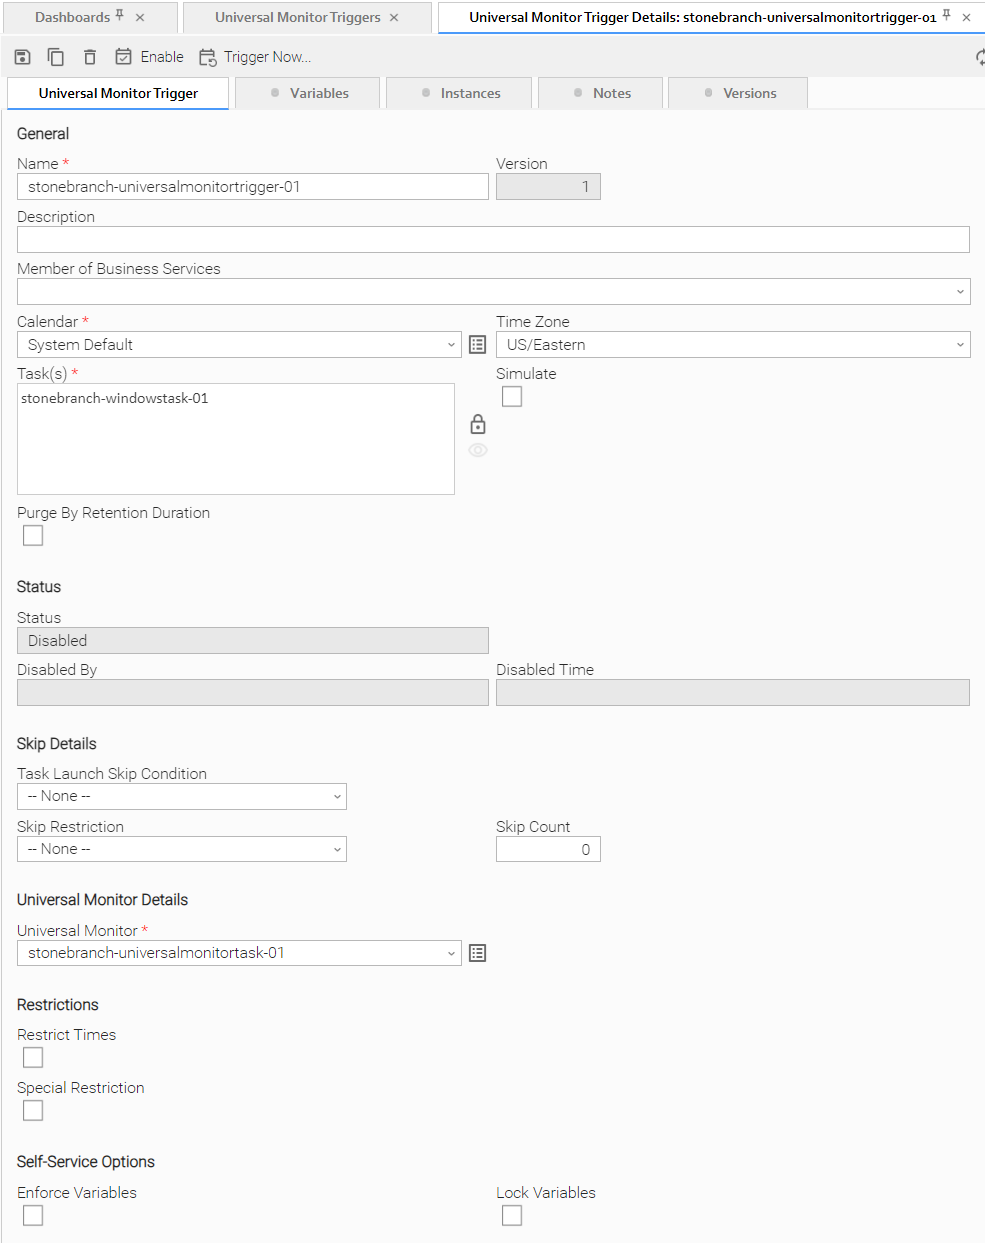Check the Simulate checkbox

(x=512, y=397)
